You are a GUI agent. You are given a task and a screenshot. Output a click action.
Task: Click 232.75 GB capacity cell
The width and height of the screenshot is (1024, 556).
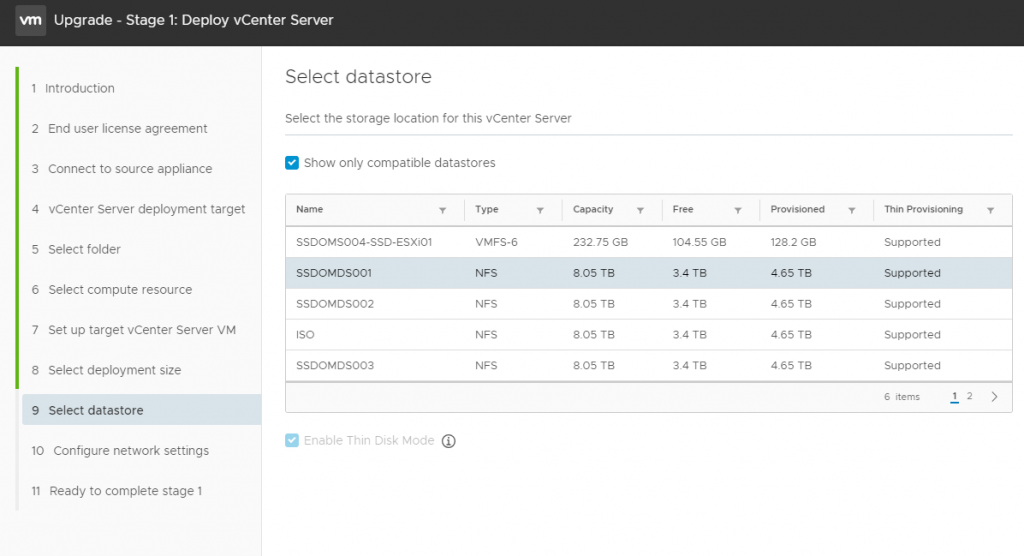pos(600,242)
